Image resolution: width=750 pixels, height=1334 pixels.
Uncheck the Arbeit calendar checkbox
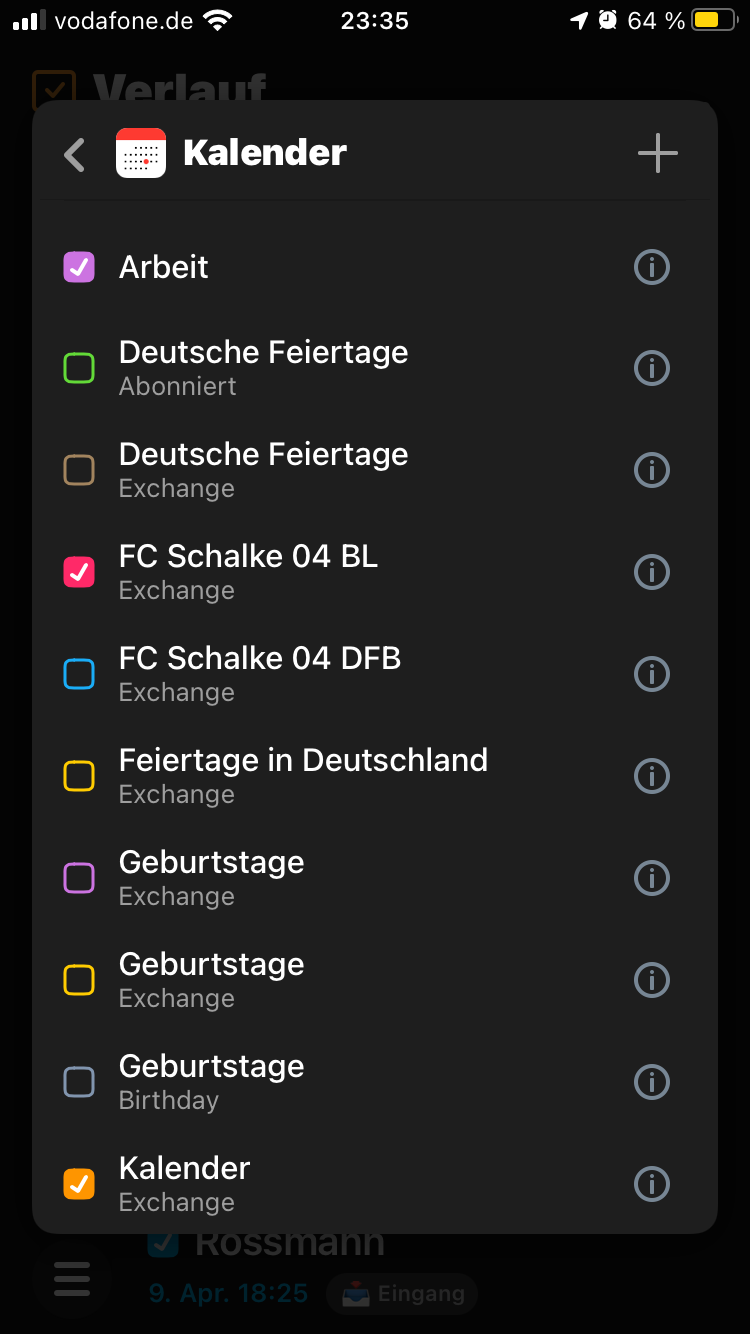(79, 267)
